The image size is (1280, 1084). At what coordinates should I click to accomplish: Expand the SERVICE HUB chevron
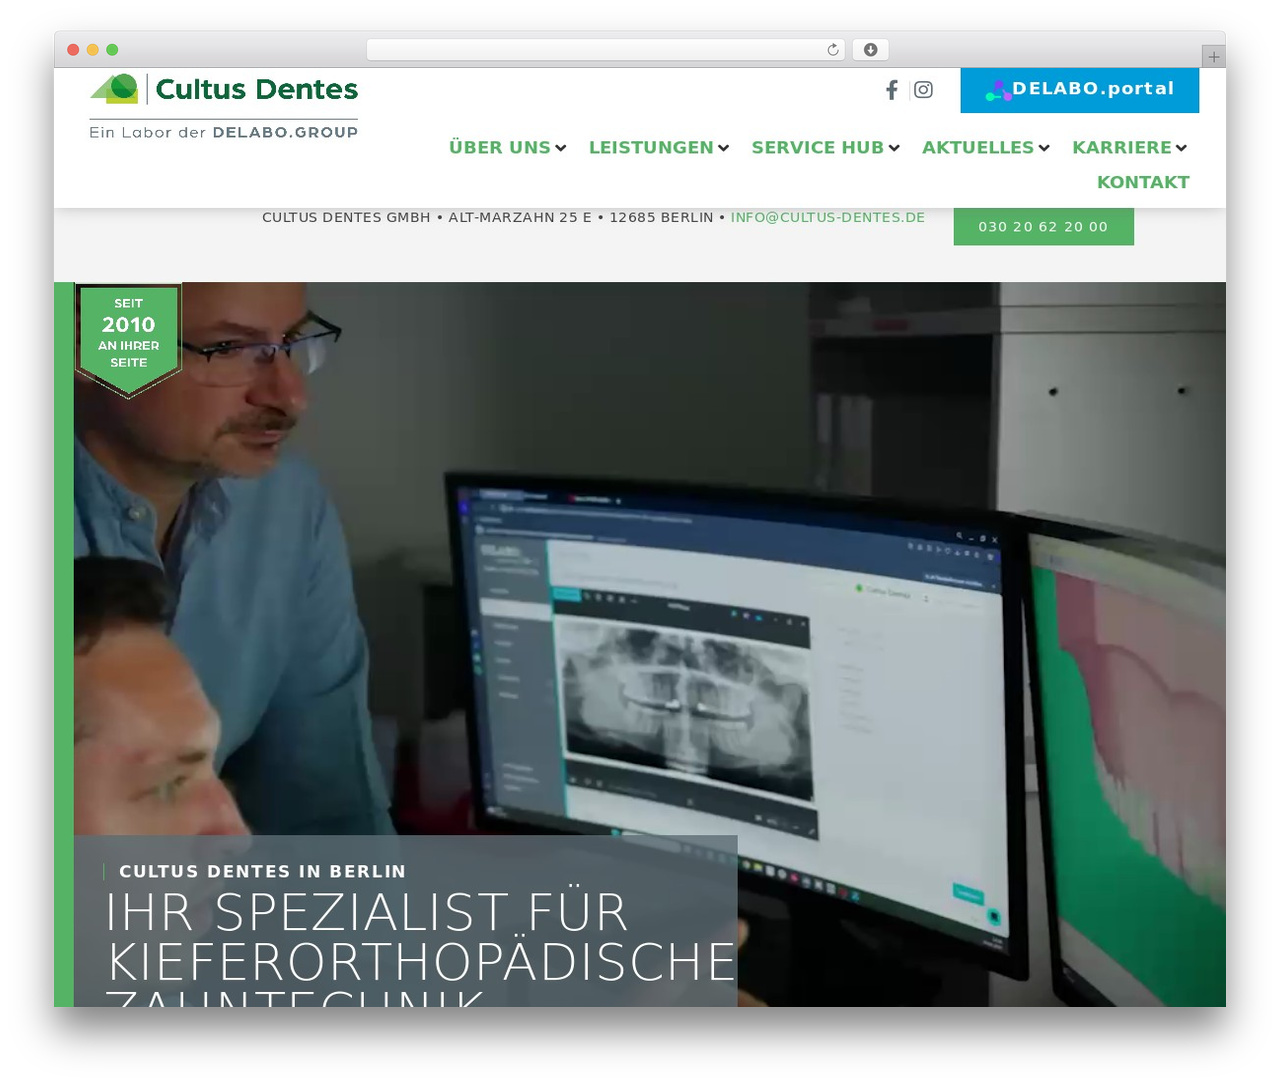click(x=894, y=148)
